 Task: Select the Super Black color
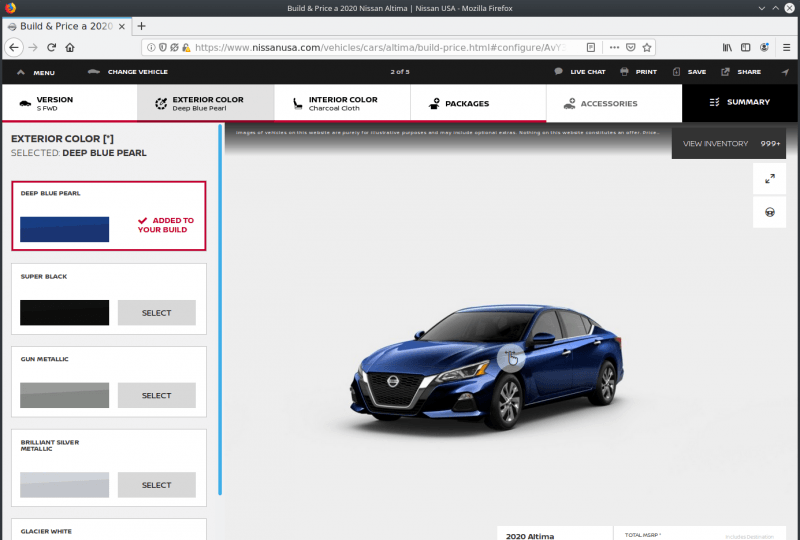coord(157,312)
